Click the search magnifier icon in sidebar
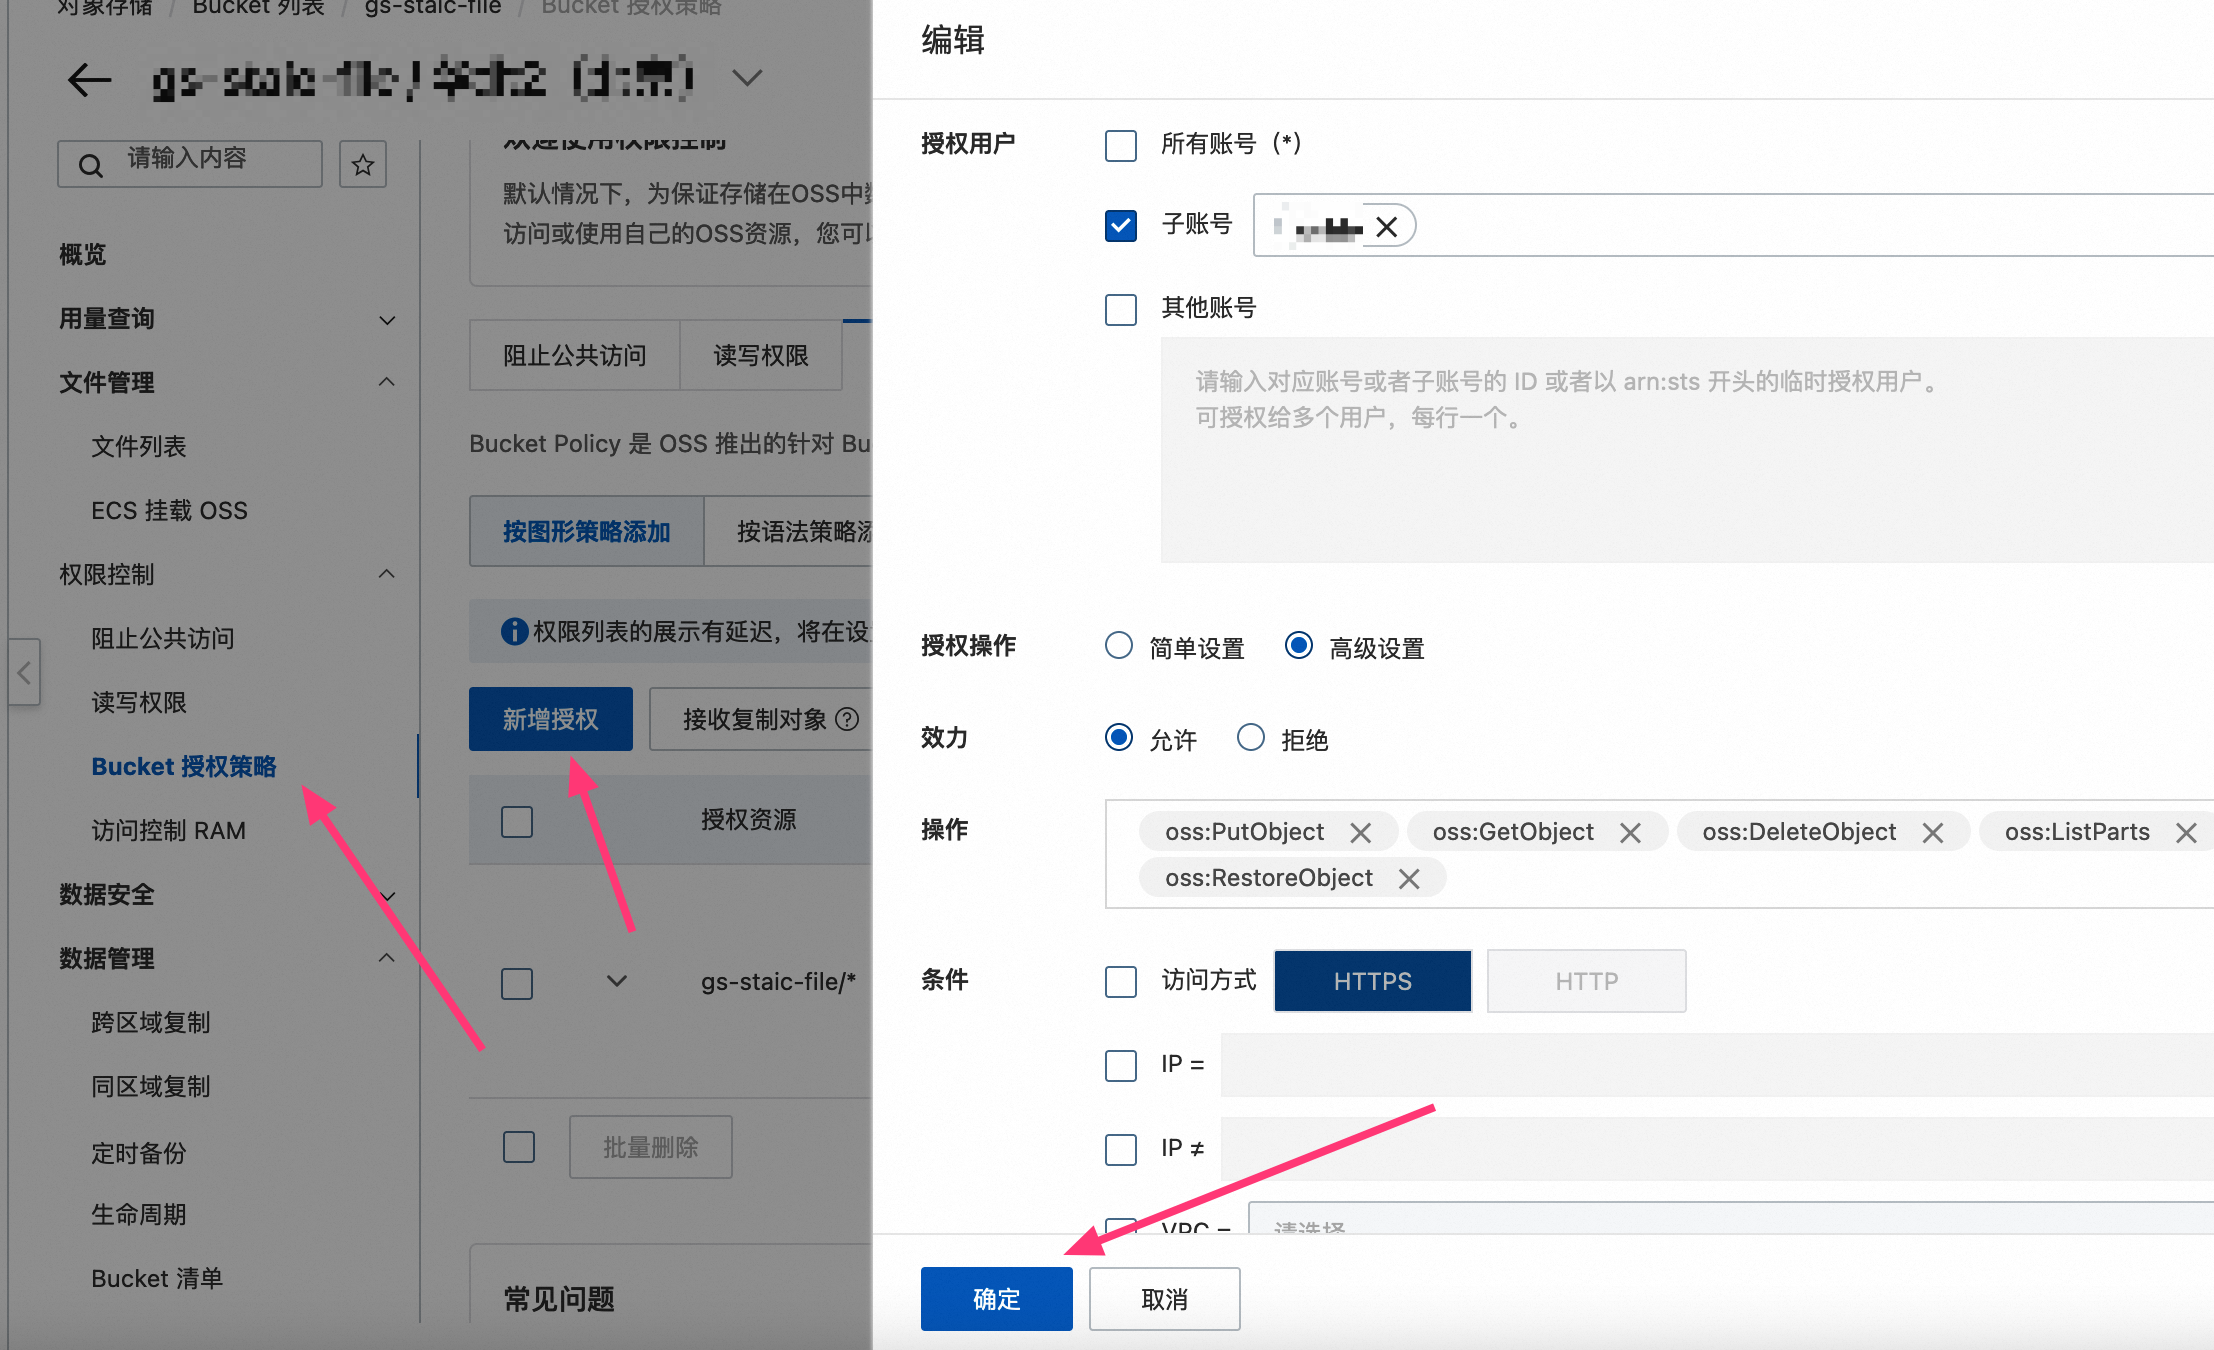Screen dimensions: 2214x1350 [90, 165]
